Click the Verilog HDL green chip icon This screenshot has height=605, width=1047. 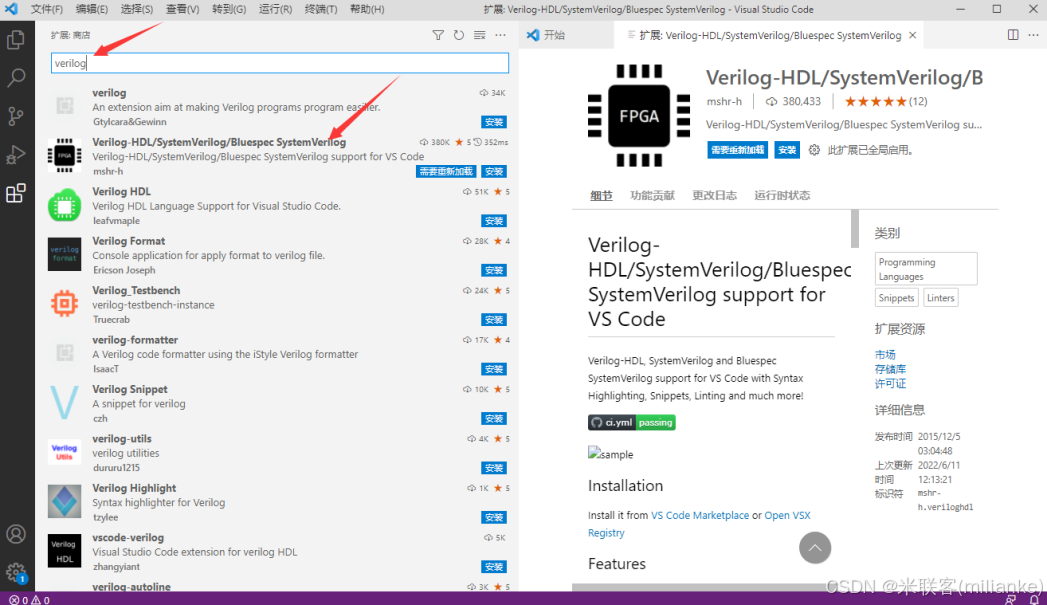pyautogui.click(x=64, y=206)
